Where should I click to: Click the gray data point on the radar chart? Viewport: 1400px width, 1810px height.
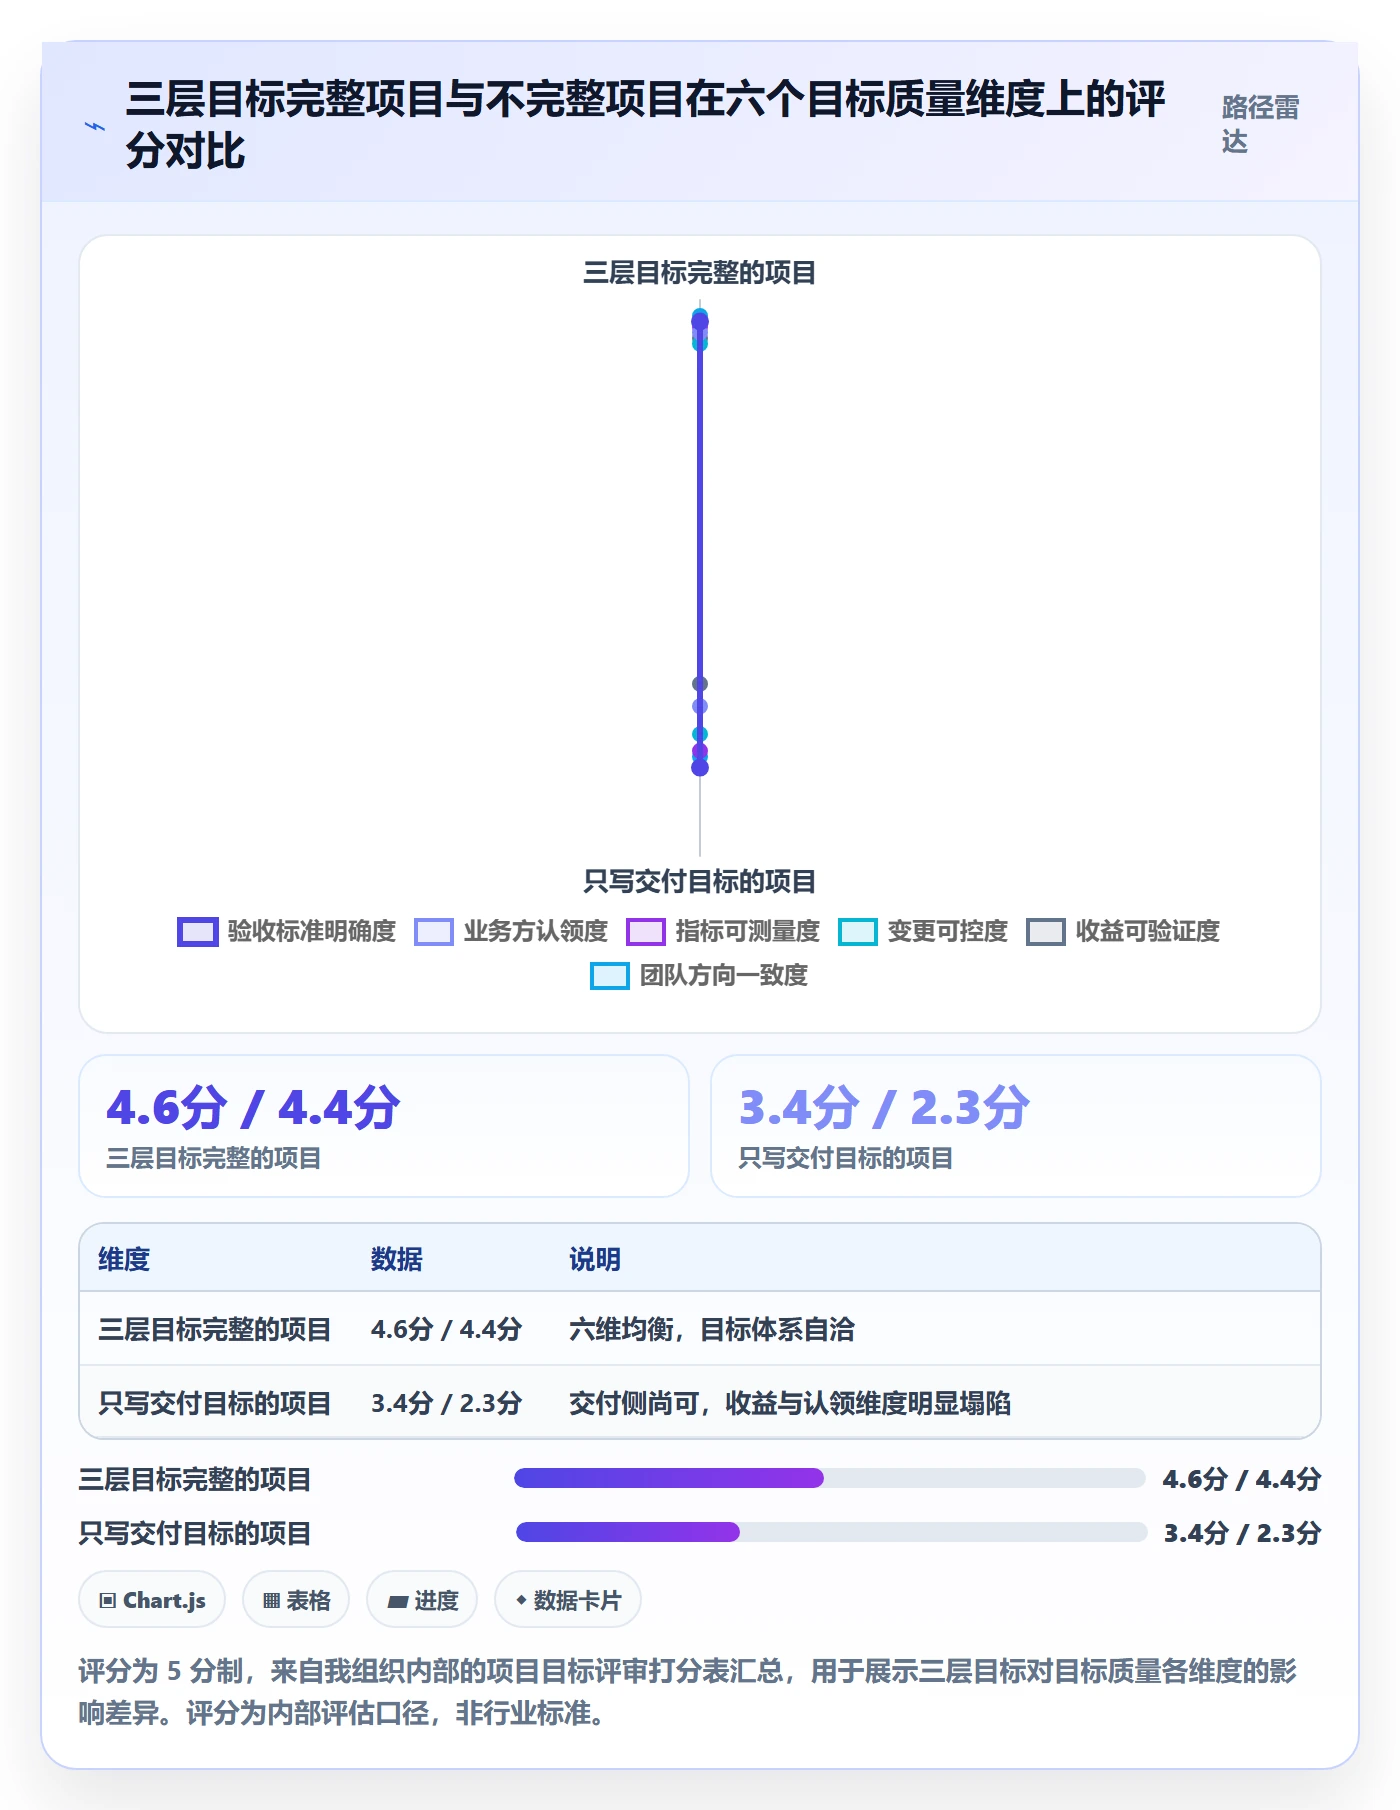pos(700,684)
